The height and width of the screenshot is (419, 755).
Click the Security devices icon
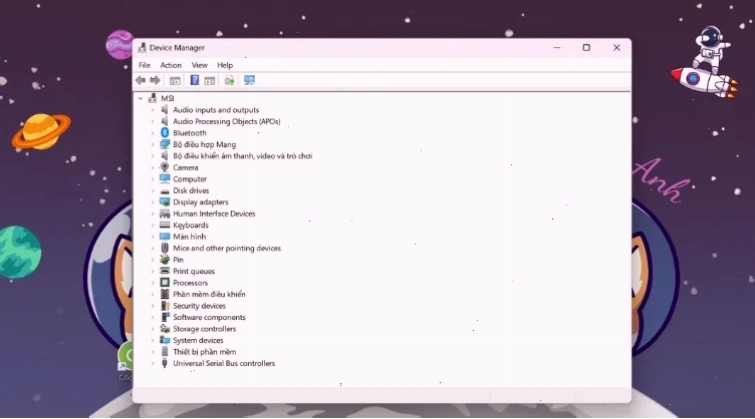coord(165,306)
